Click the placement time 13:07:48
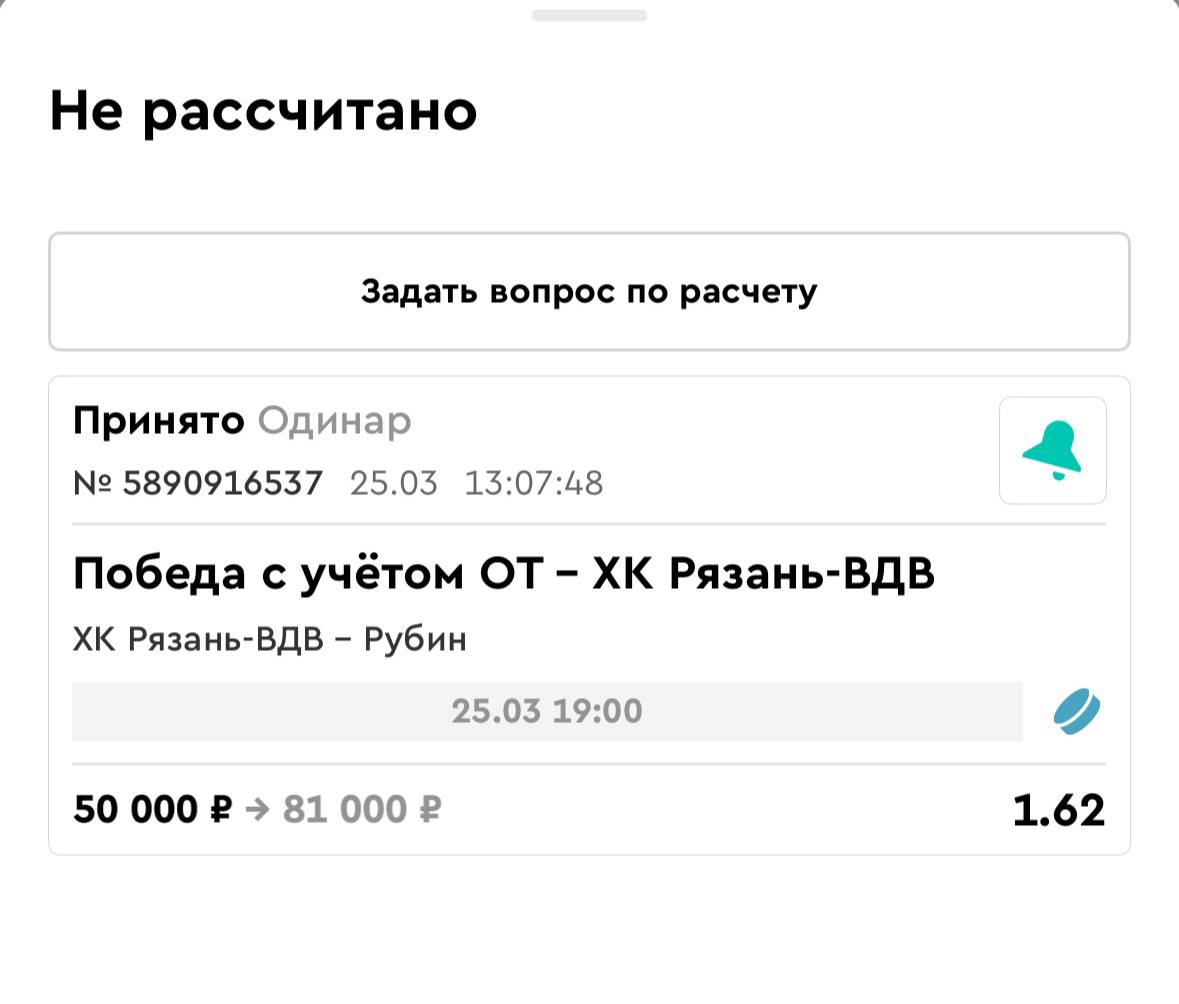Screen dimensions: 1179x1004 [533, 484]
